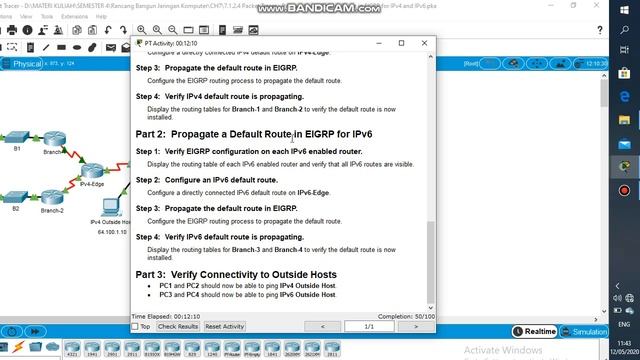Image resolution: width=640 pixels, height=360 pixels.
Task: Select the Place Note tool
Action: (30, 47)
